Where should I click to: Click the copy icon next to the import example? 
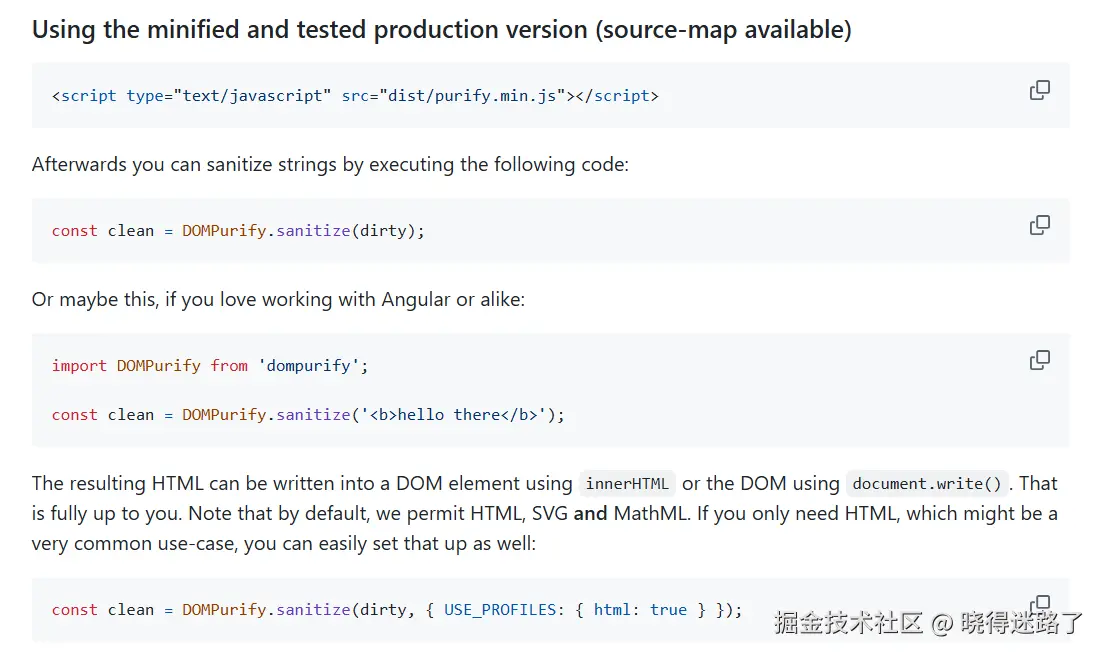1040,359
